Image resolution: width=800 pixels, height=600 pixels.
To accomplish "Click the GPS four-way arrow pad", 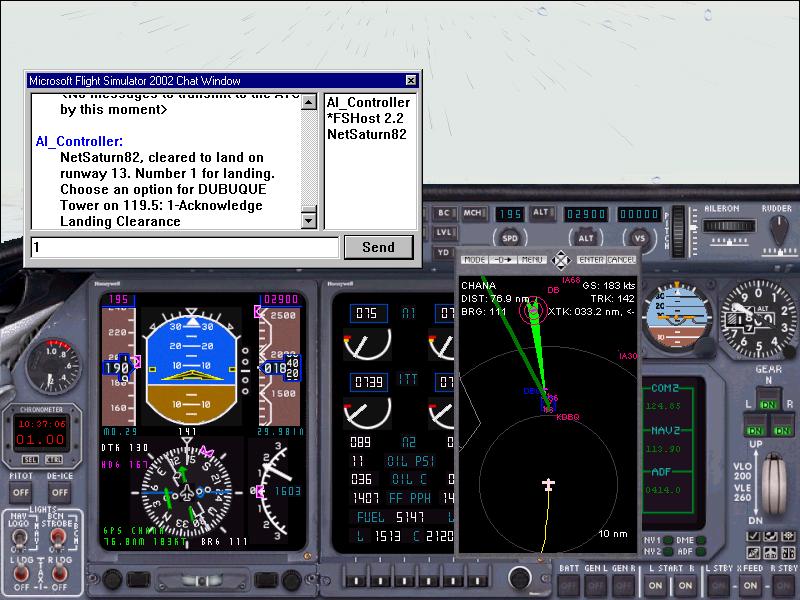I will pyautogui.click(x=560, y=259).
